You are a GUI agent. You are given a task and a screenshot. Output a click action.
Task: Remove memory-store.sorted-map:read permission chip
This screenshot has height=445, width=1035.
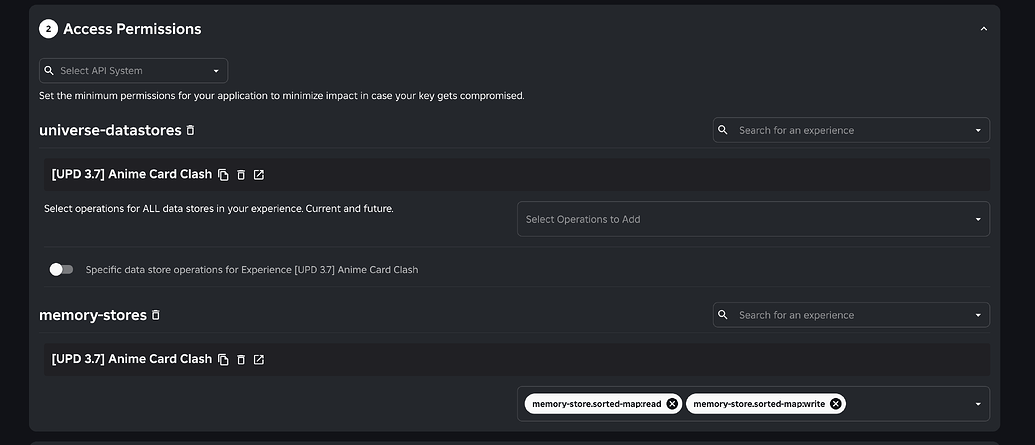coord(672,404)
